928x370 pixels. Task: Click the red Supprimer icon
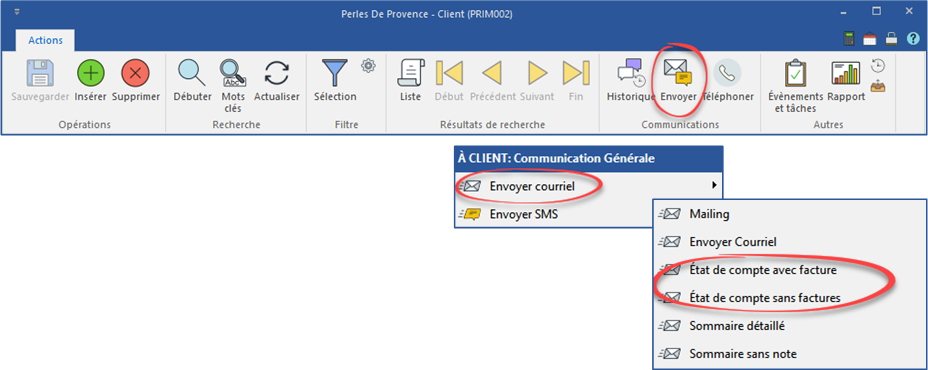click(136, 73)
